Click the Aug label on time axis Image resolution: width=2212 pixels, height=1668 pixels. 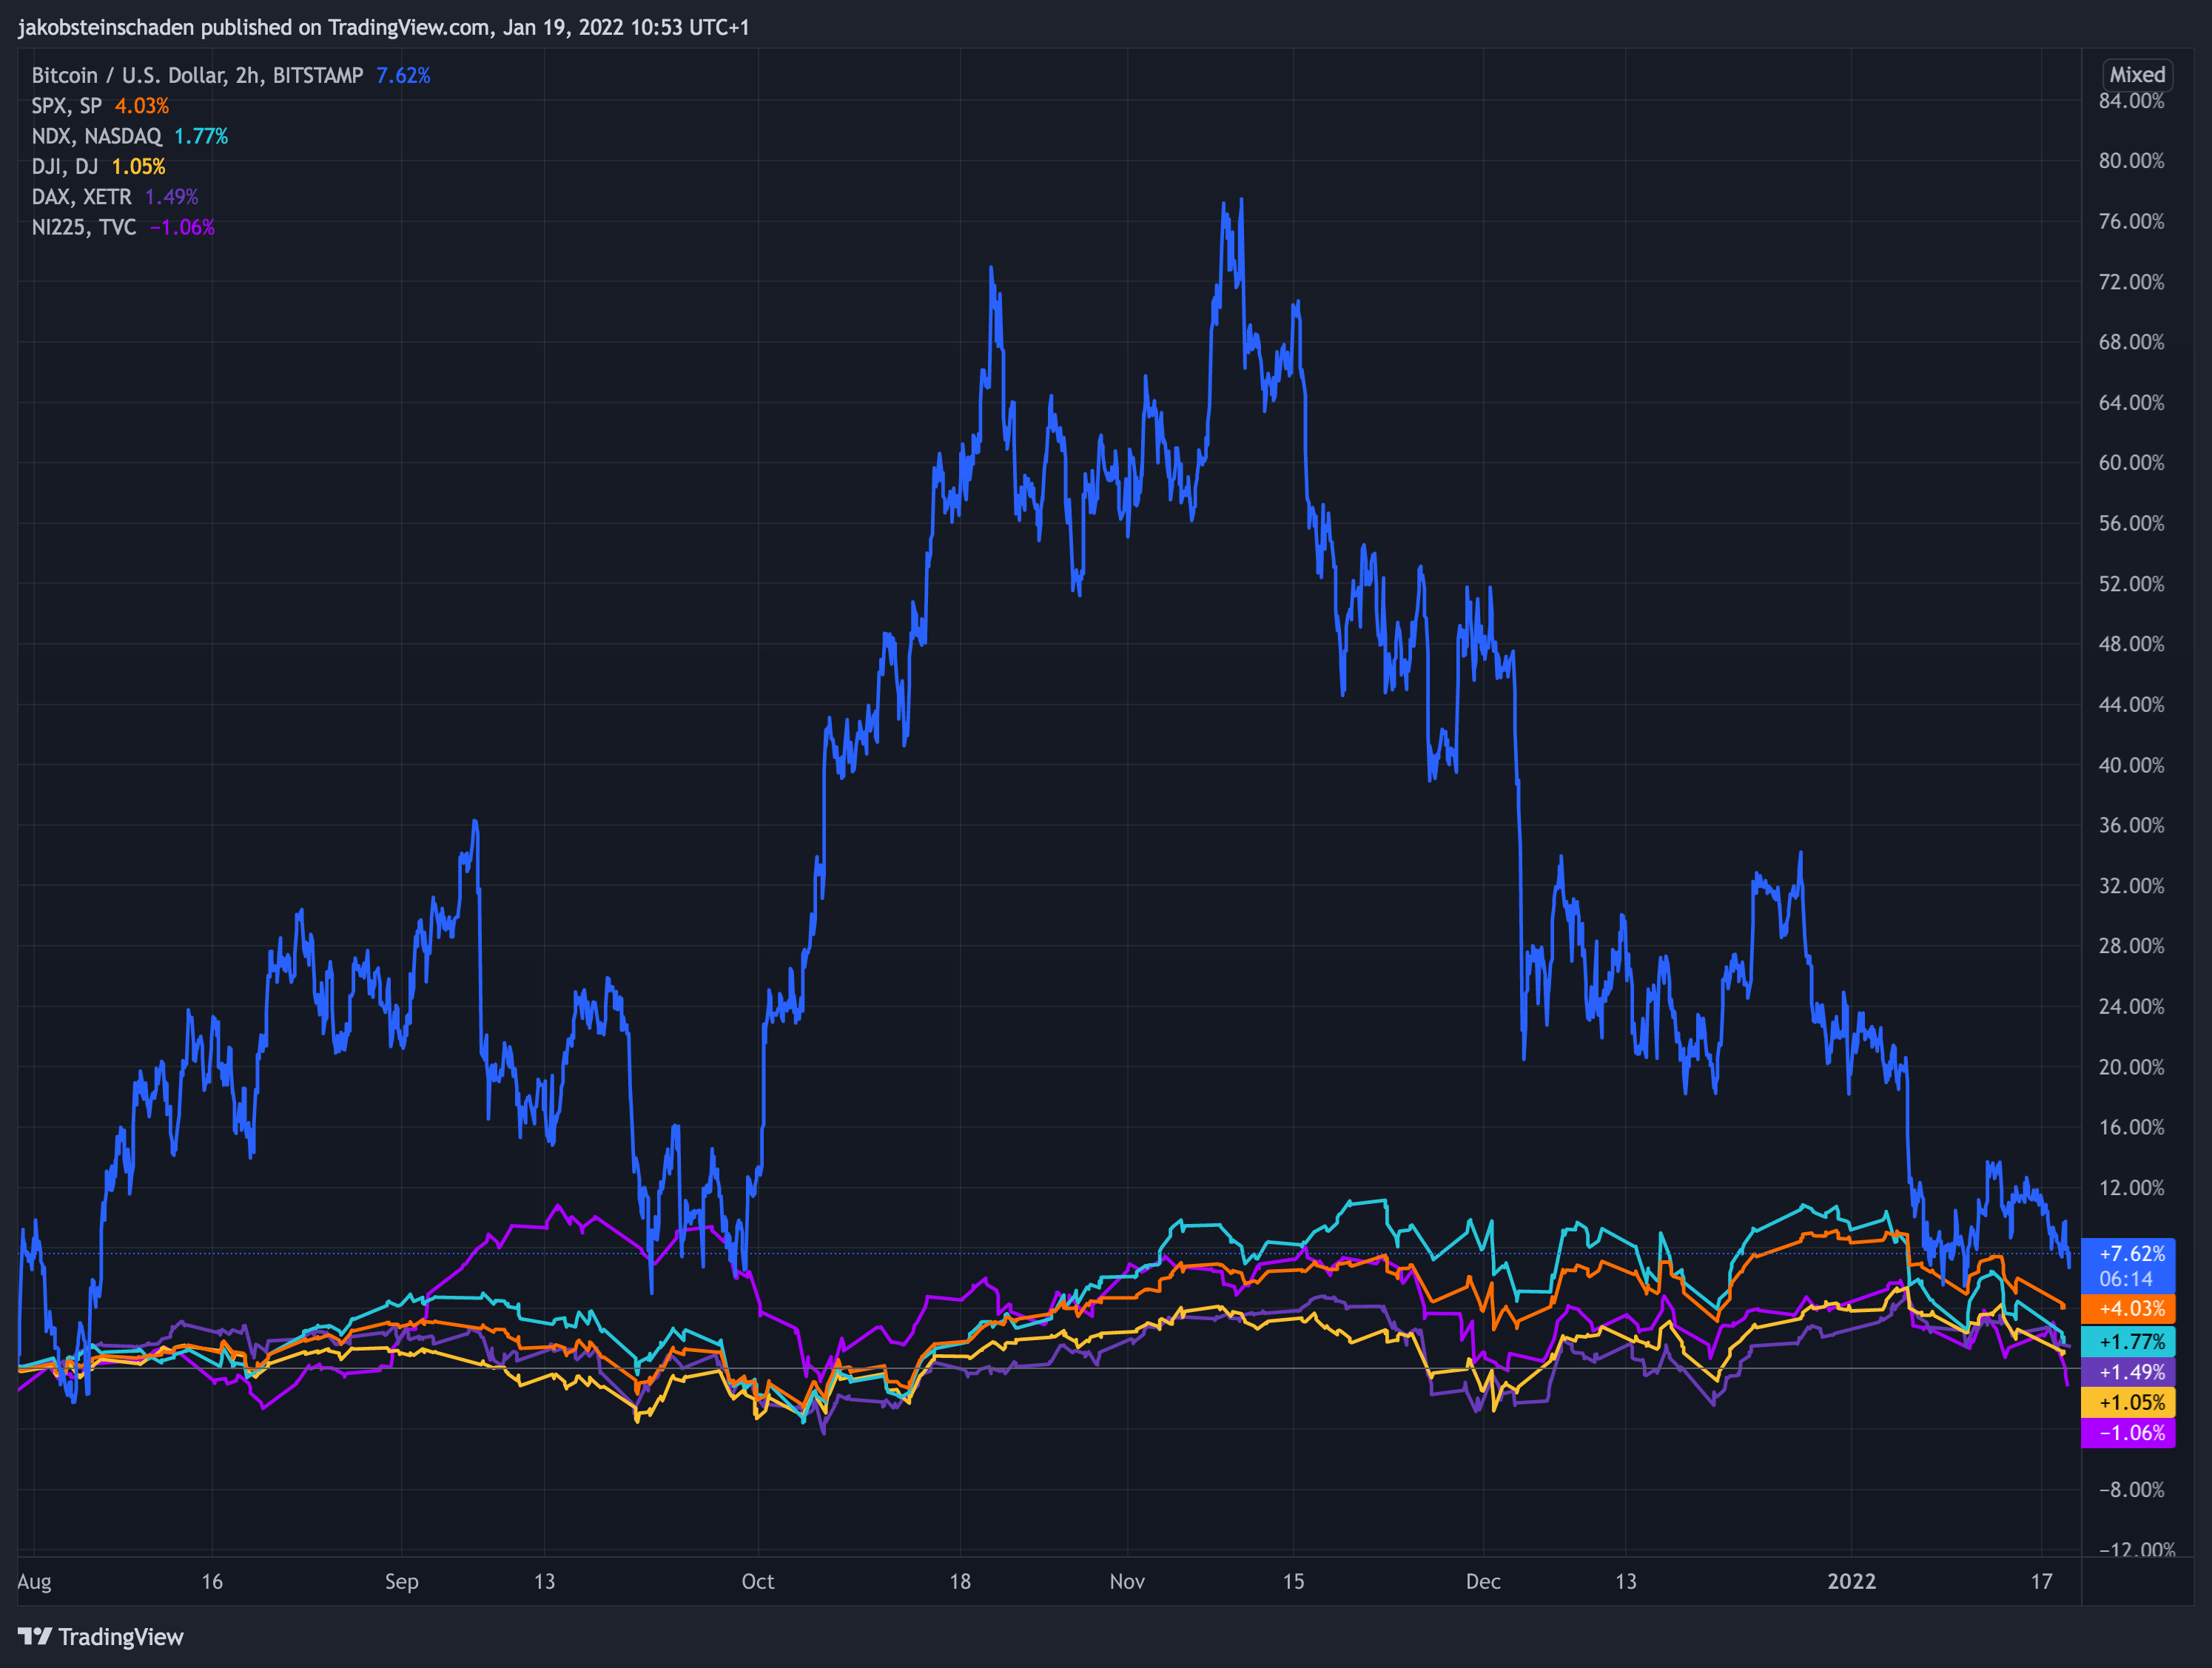(x=34, y=1581)
